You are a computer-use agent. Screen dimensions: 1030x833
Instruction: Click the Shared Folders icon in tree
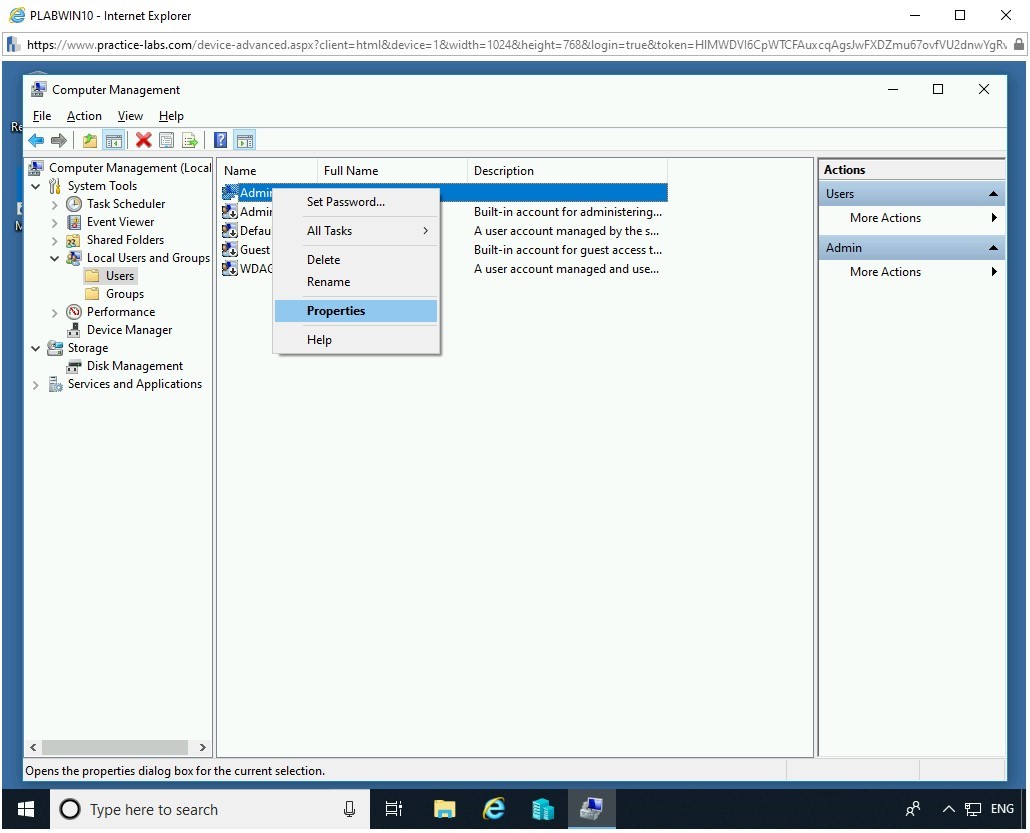click(x=74, y=240)
